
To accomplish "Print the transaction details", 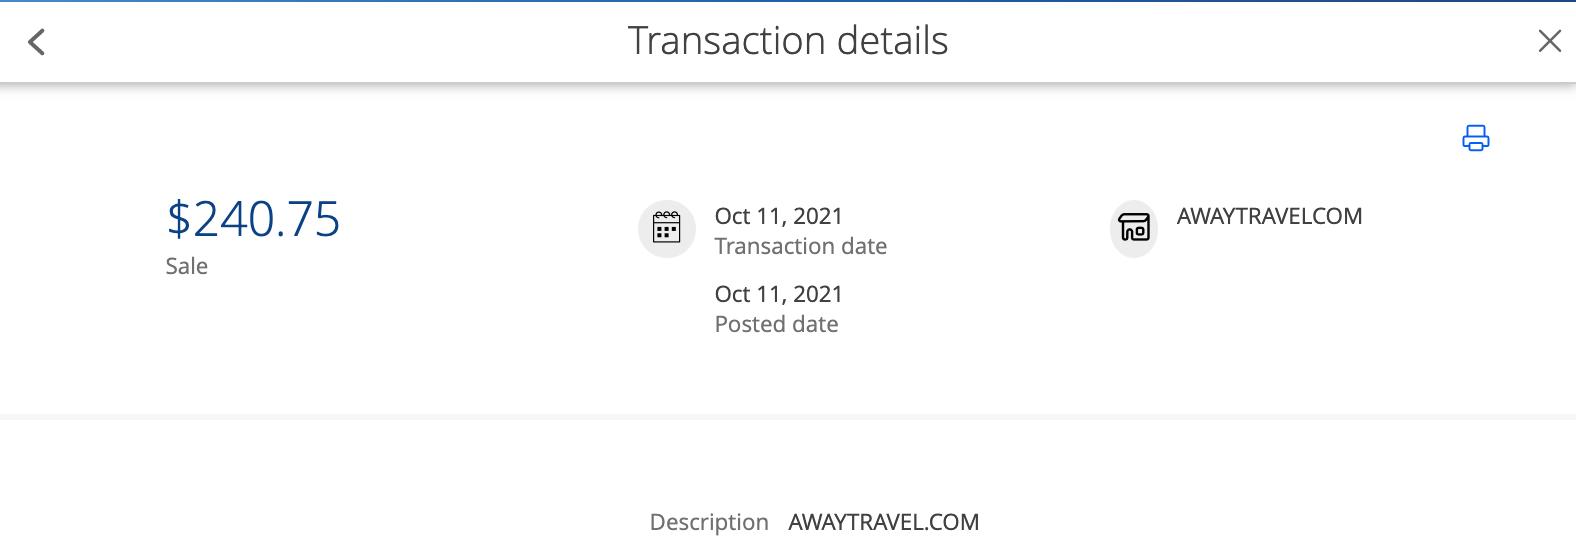I will (x=1475, y=138).
